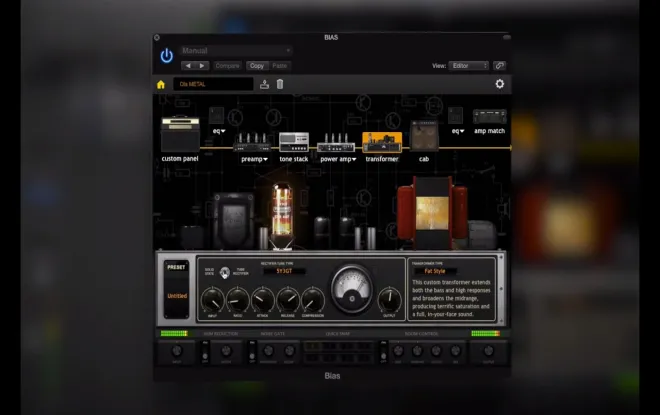Open the custom panel amp module

coord(181,134)
